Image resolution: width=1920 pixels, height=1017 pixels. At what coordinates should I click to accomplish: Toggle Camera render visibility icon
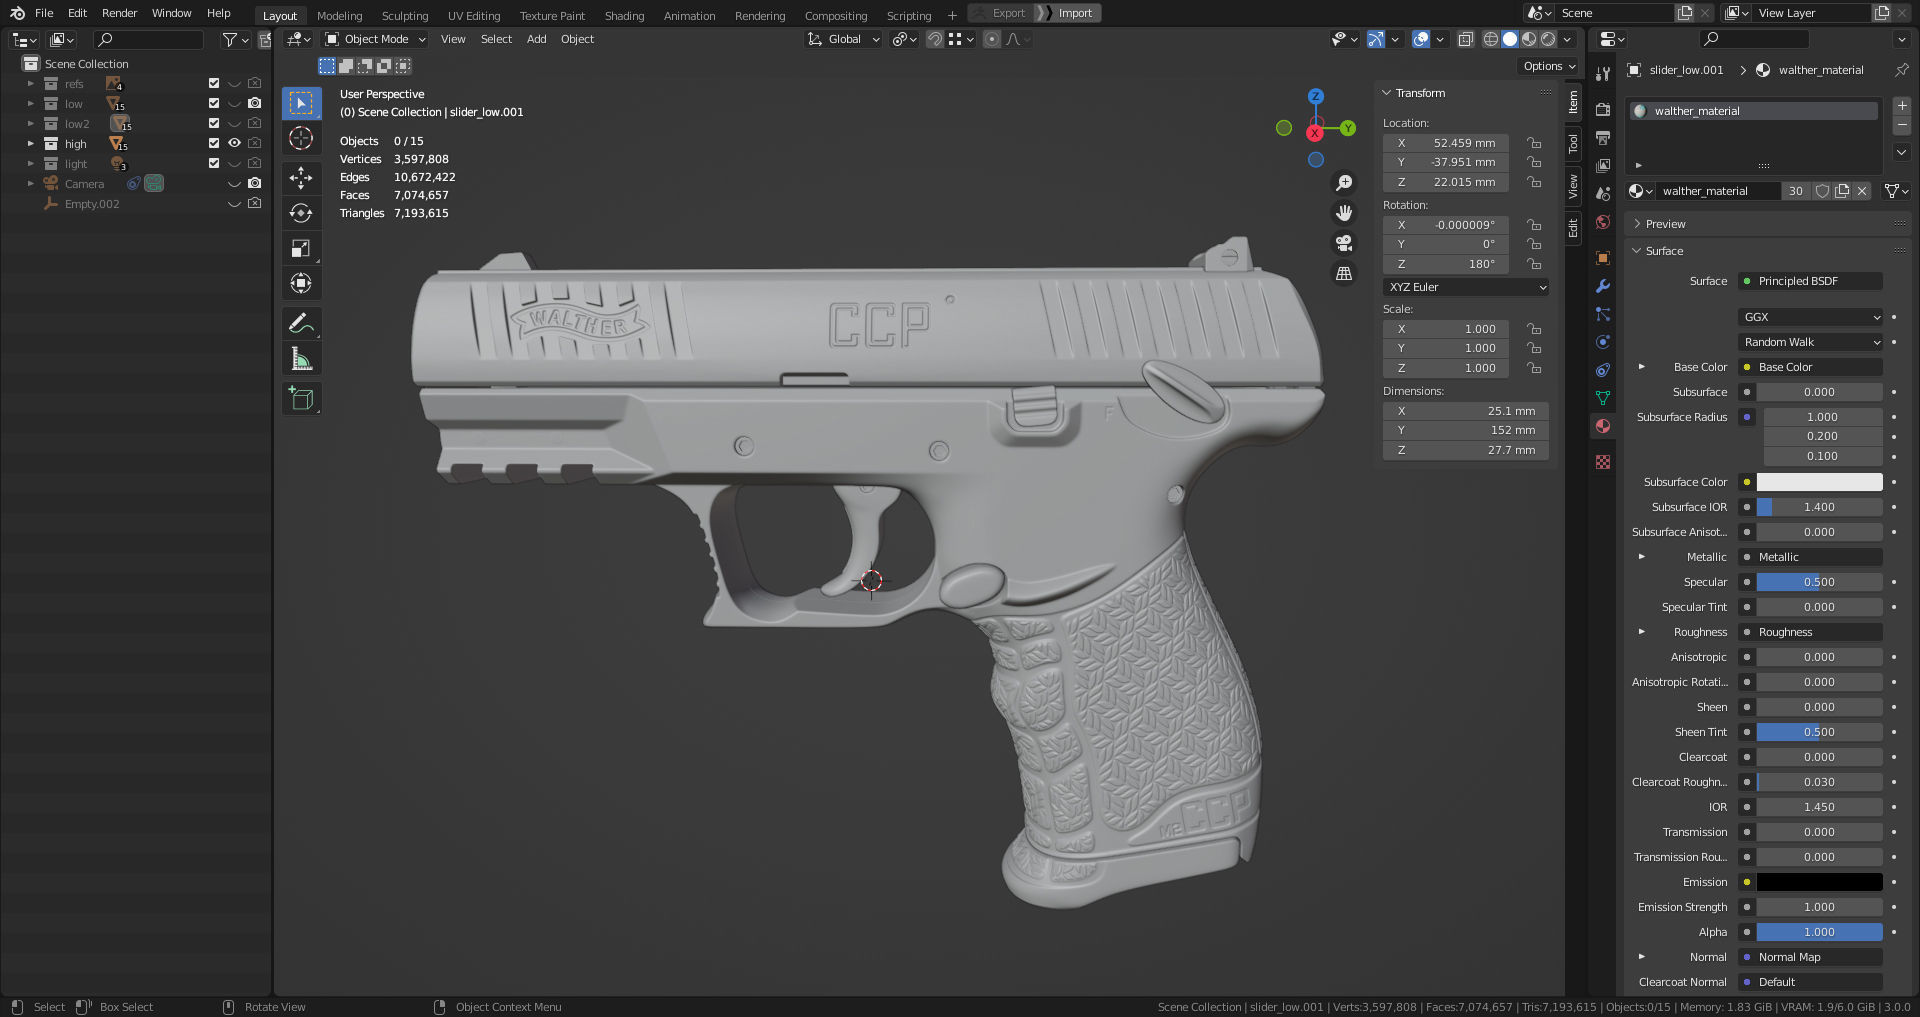(255, 183)
